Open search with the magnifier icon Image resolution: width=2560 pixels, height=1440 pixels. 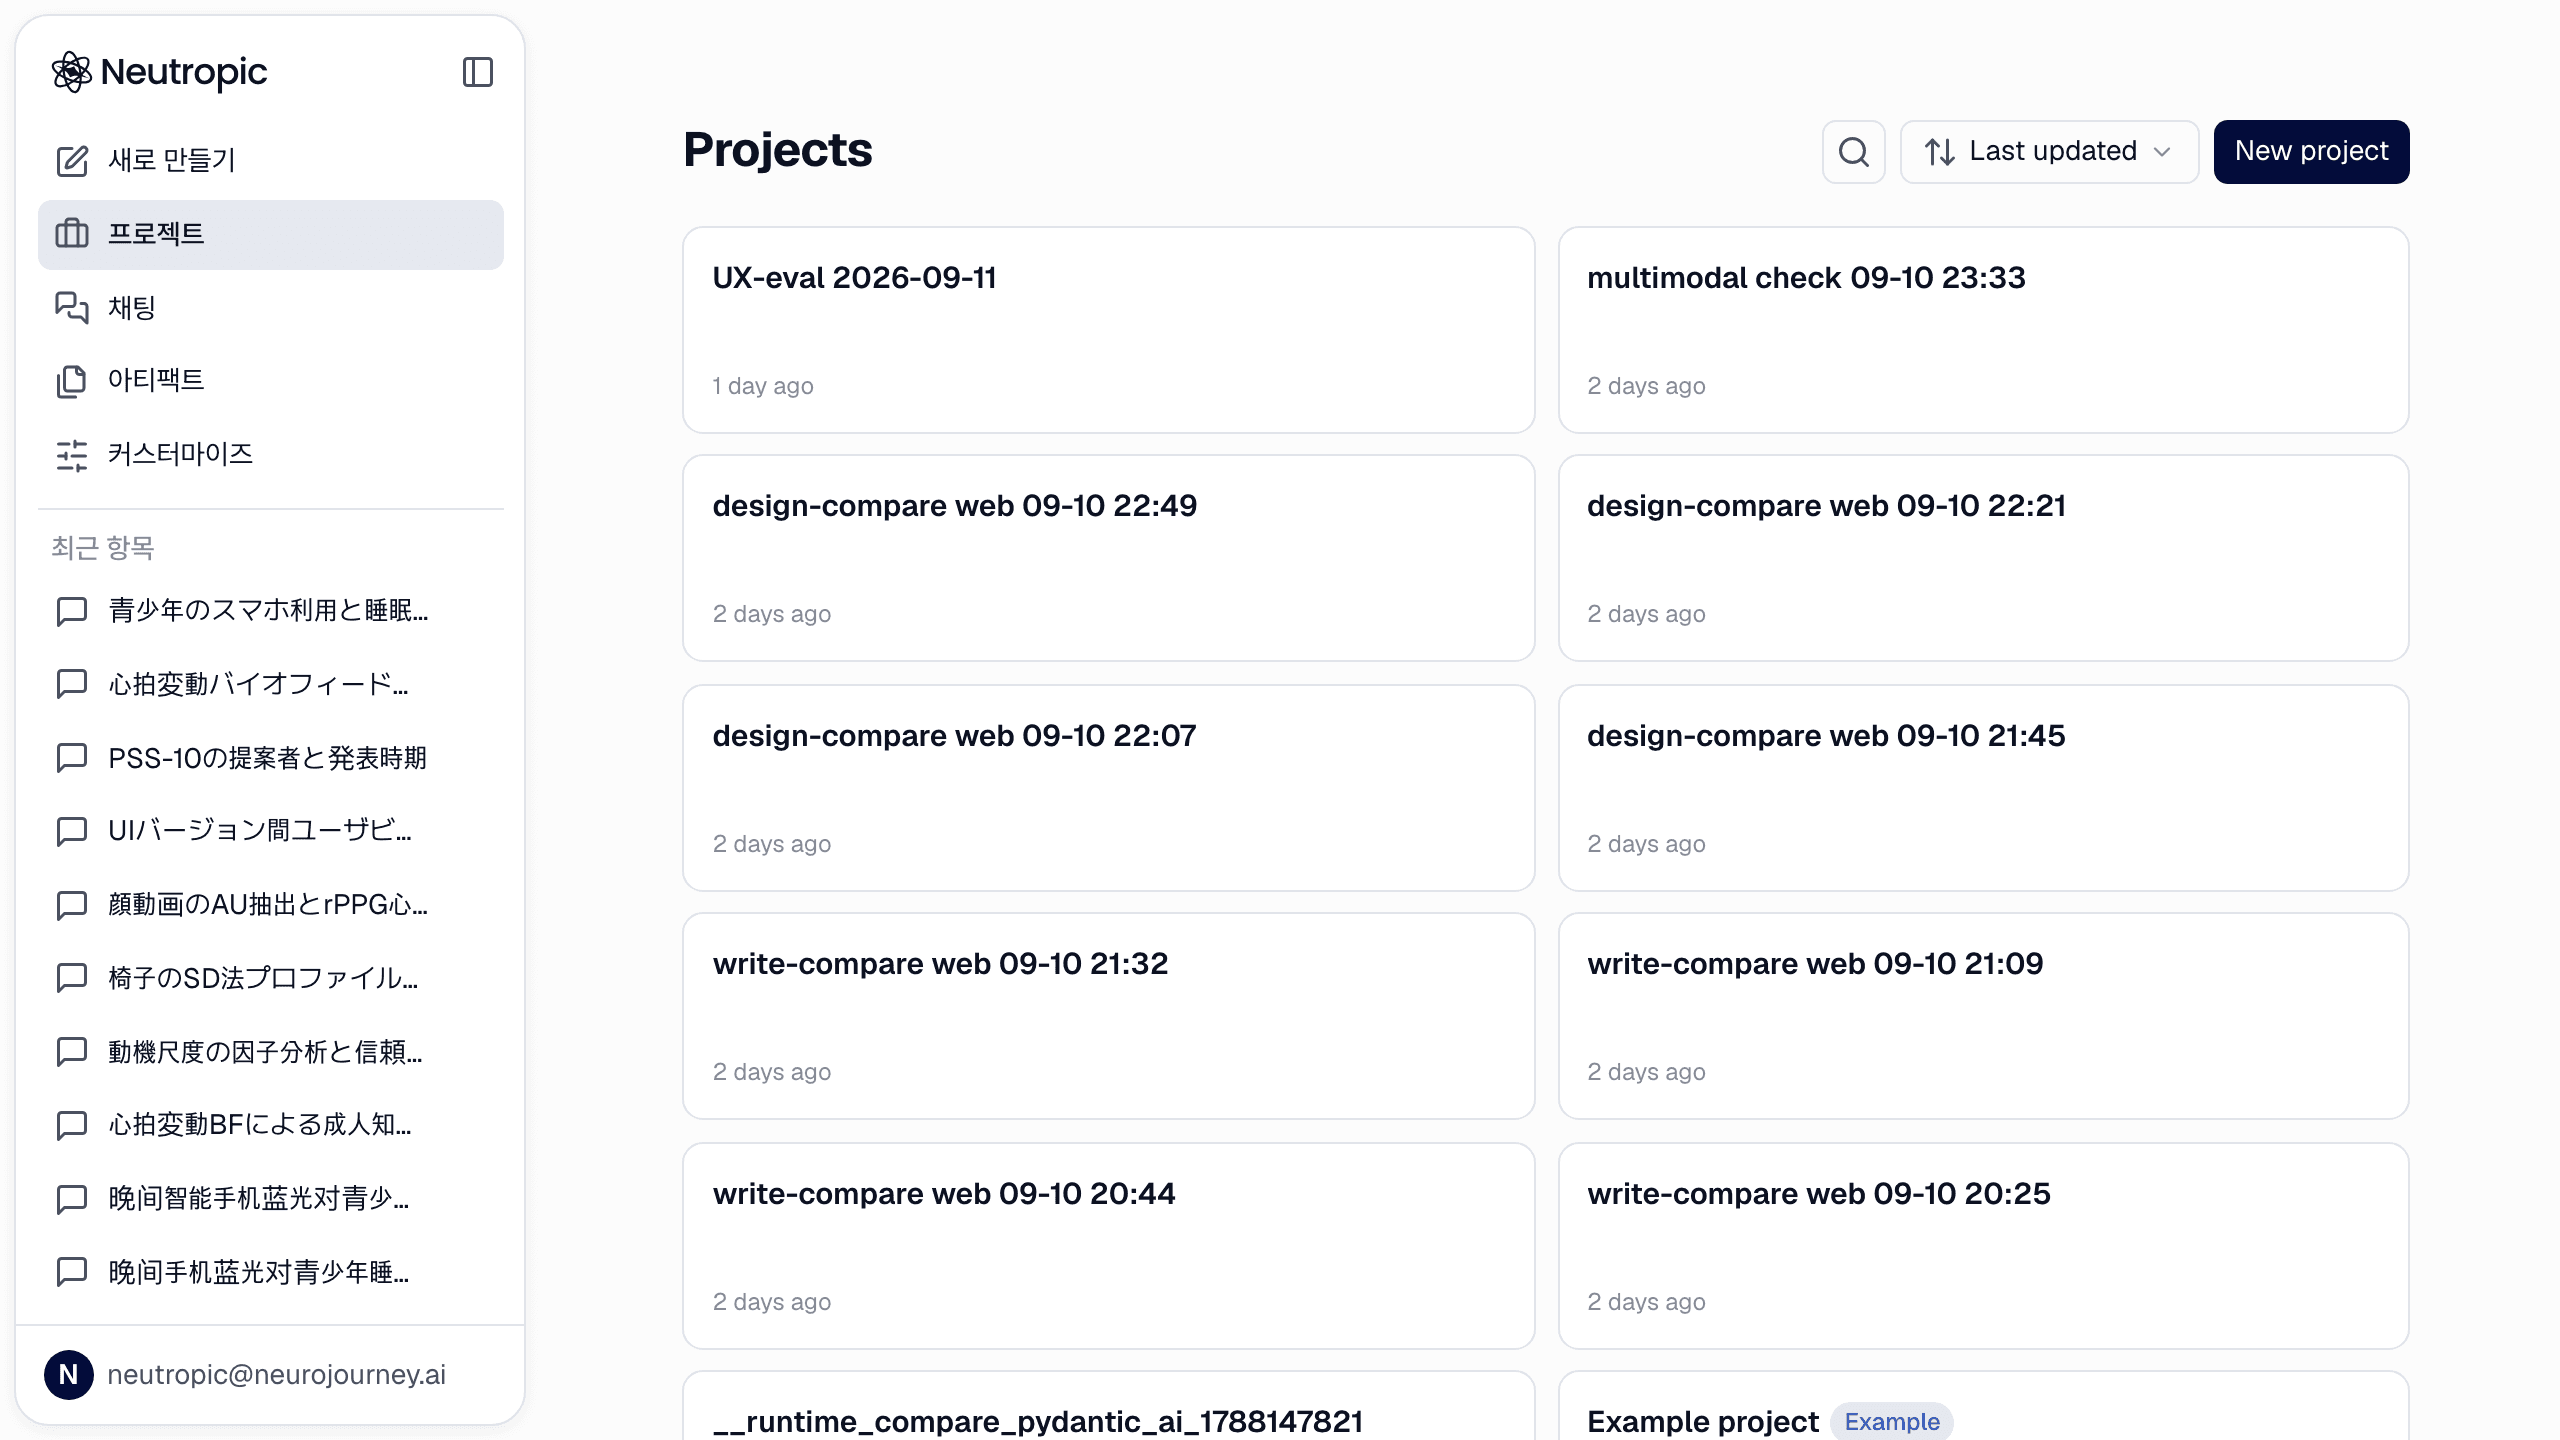pos(1853,152)
